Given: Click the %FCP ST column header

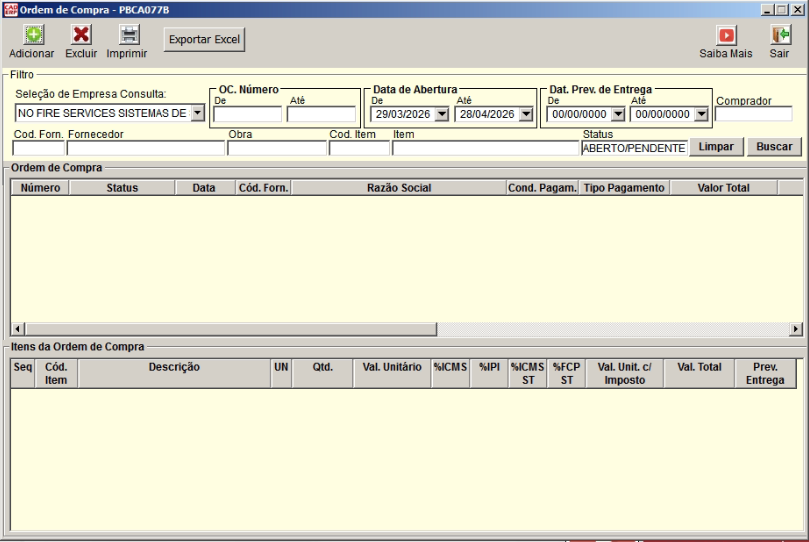Looking at the screenshot, I should tap(567, 373).
